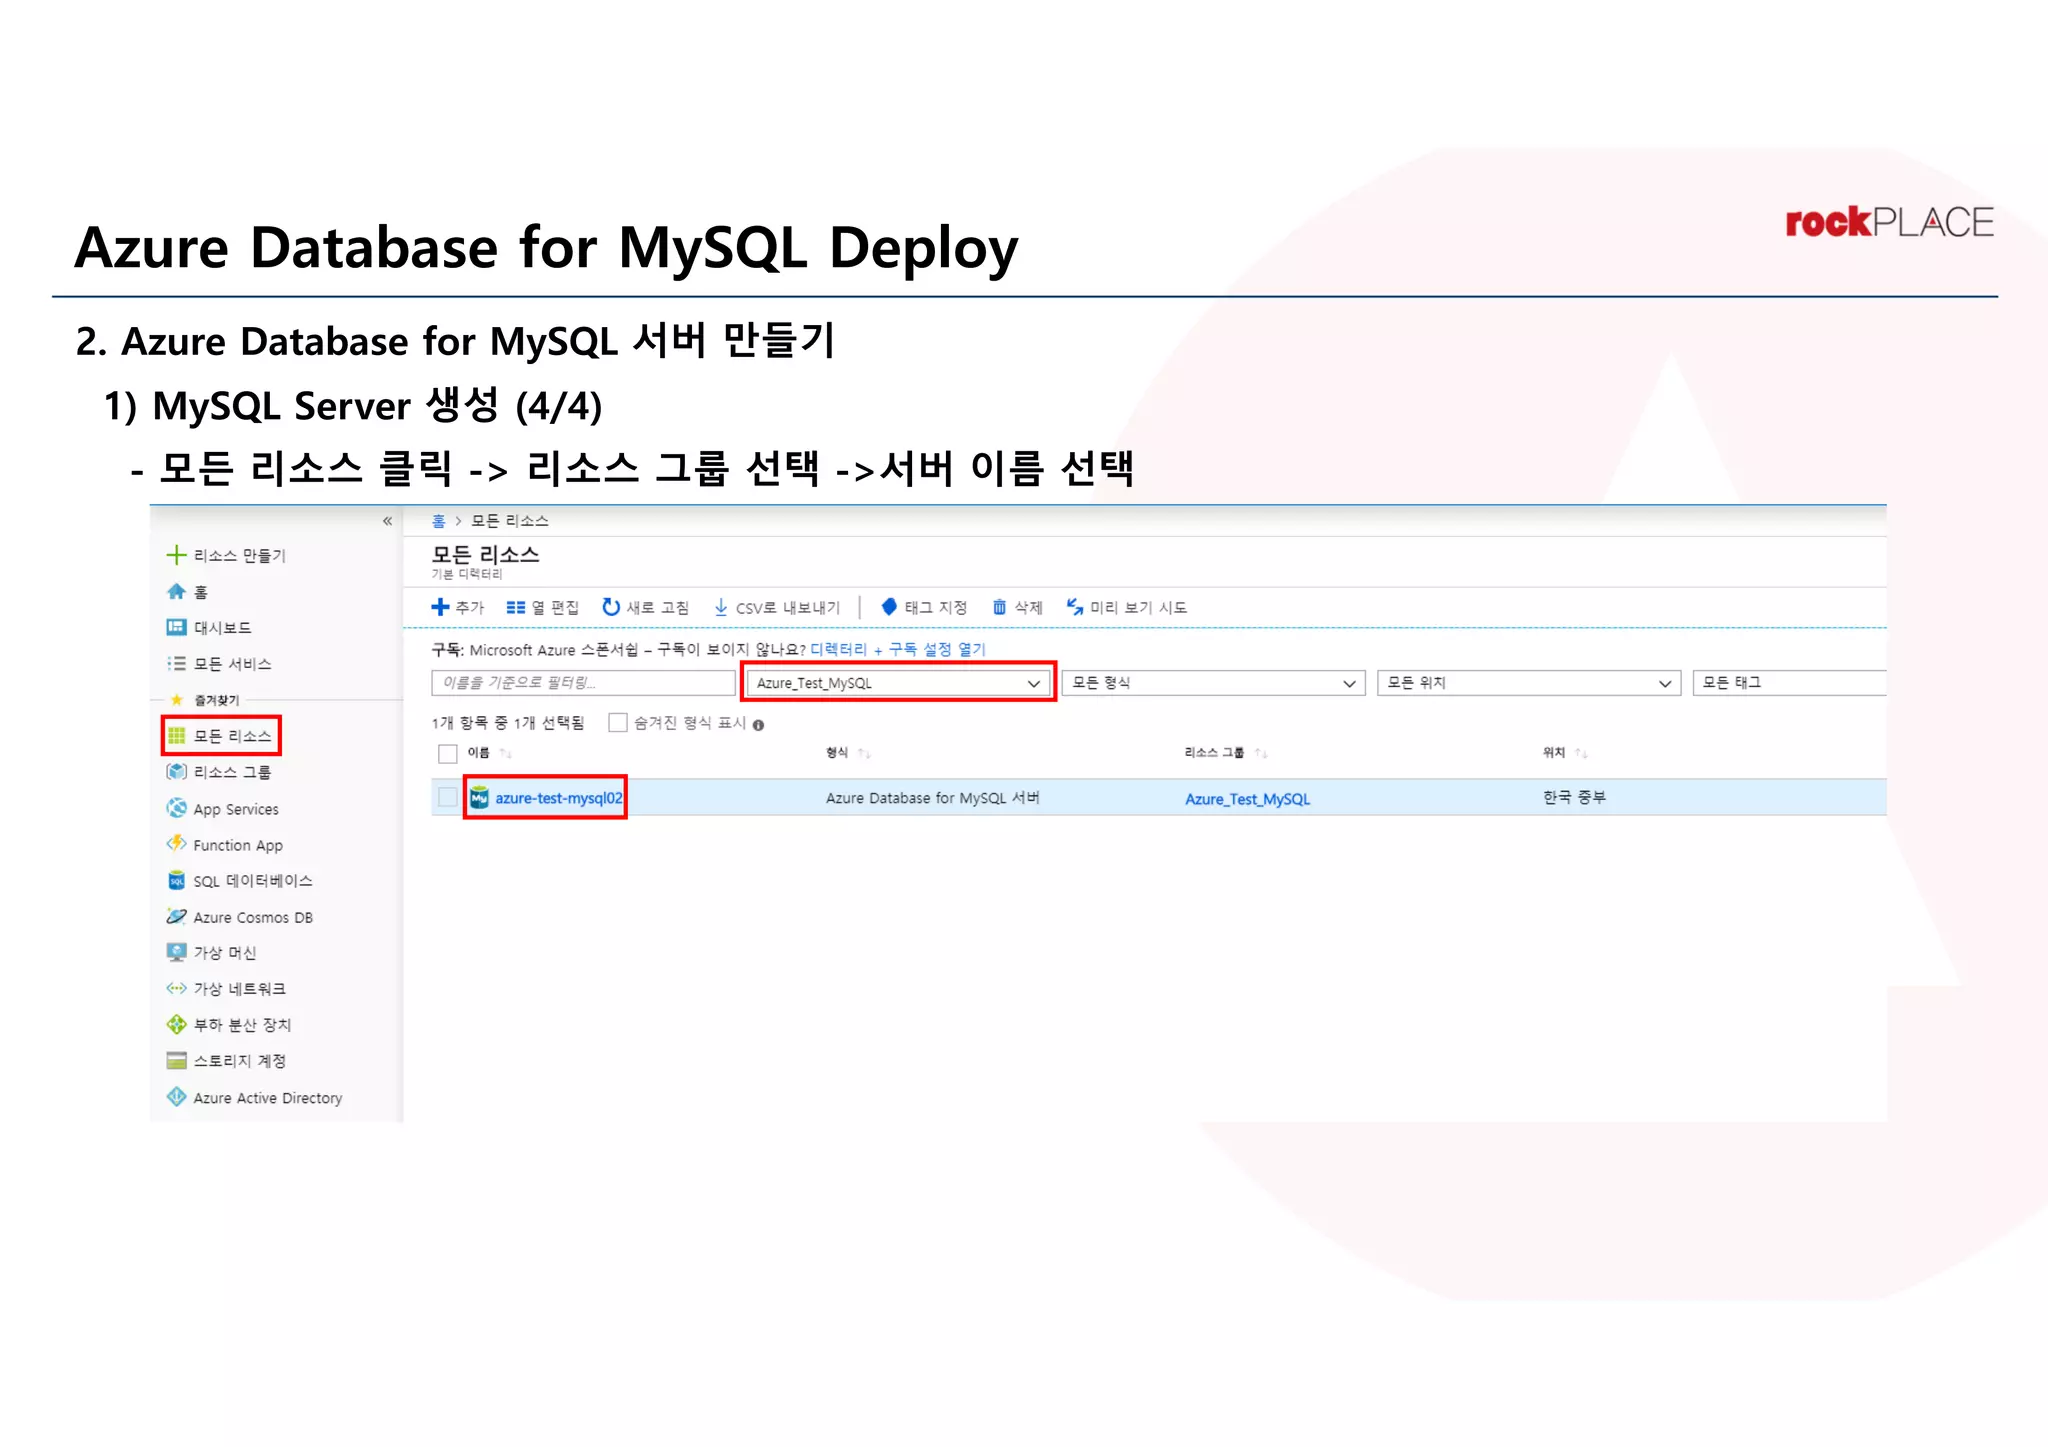Click 삭제 trash button
The height and width of the screenshot is (1447, 2048).
(x=1017, y=607)
